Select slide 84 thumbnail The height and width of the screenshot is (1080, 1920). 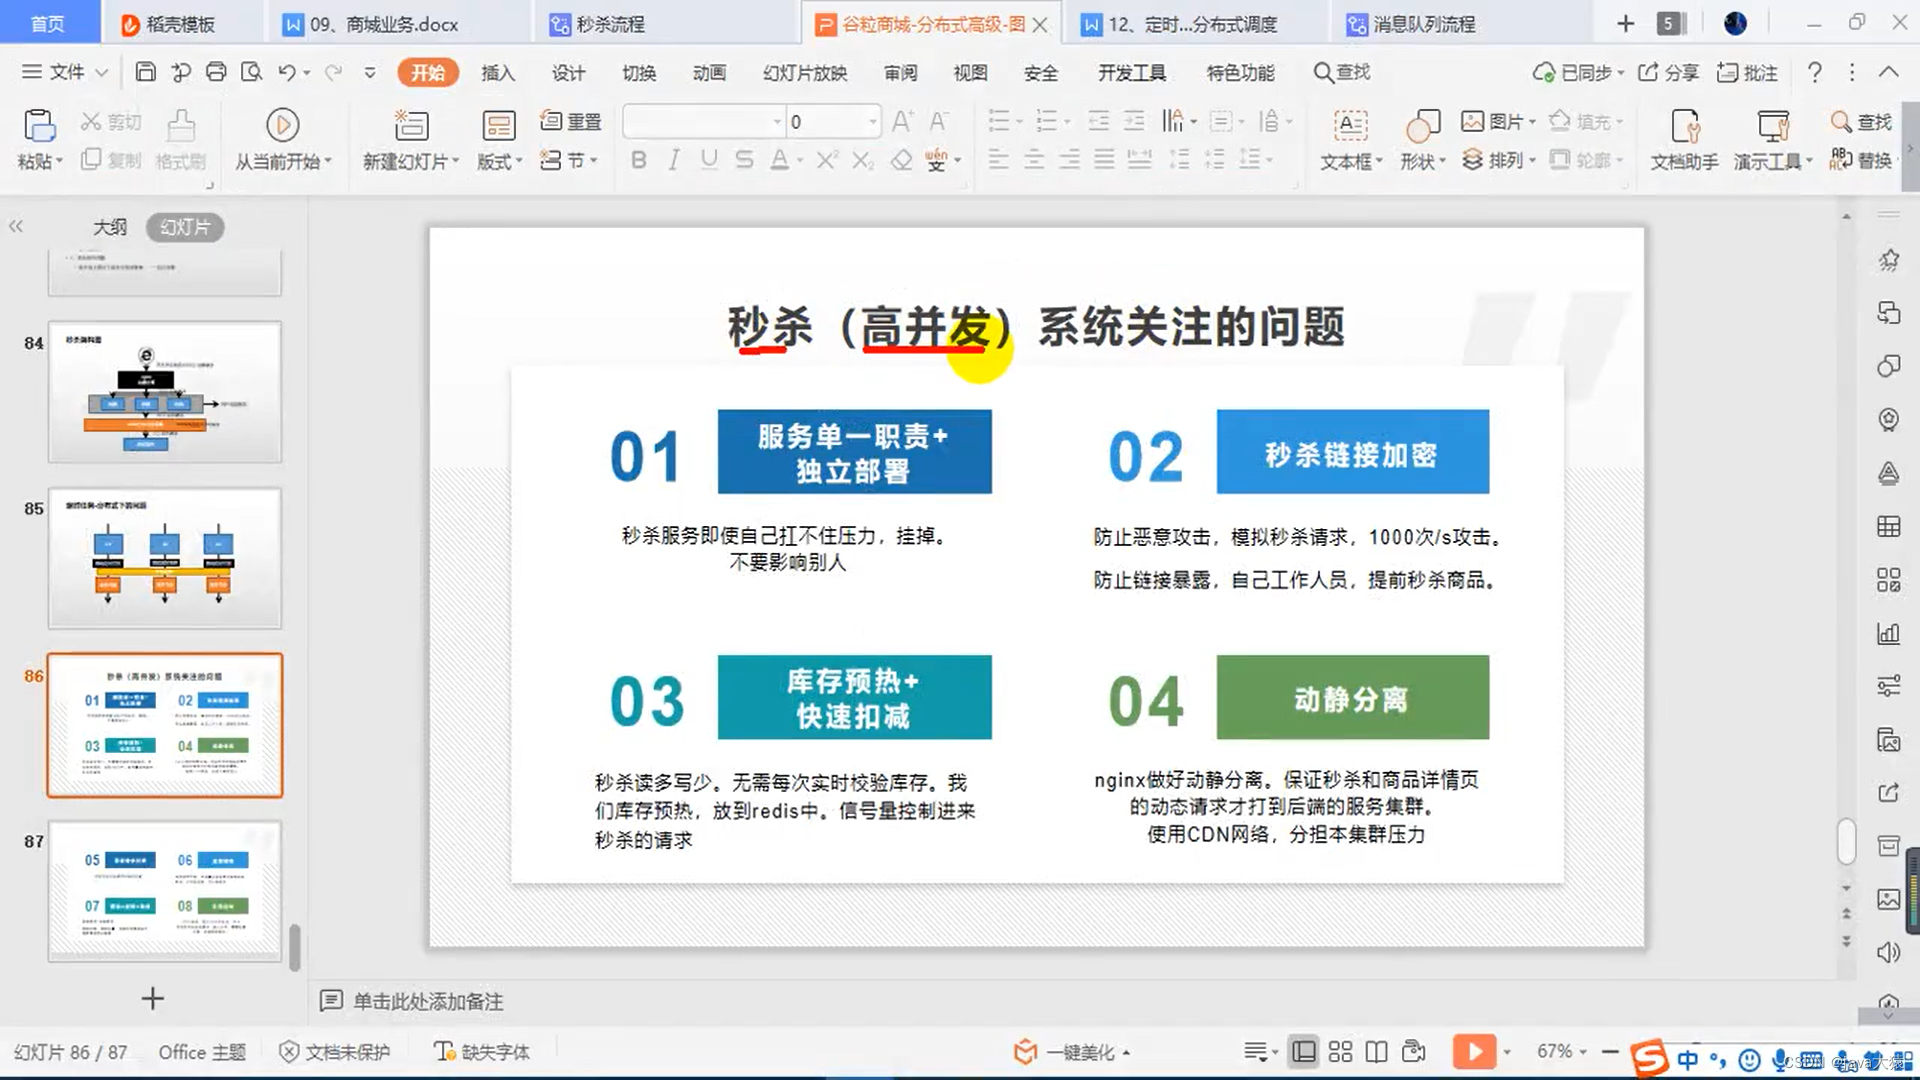click(165, 392)
